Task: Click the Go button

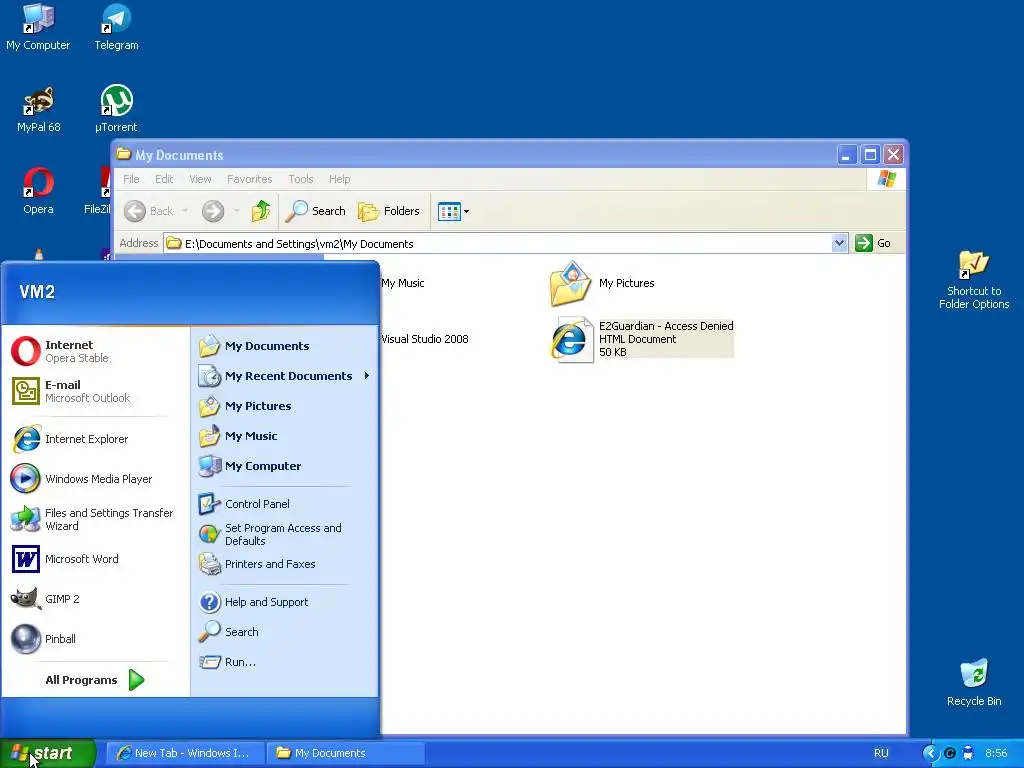Action: [873, 243]
